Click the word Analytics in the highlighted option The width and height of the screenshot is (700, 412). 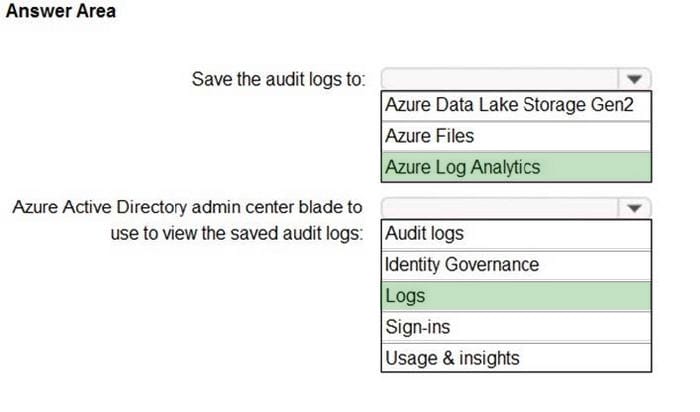tap(505, 167)
